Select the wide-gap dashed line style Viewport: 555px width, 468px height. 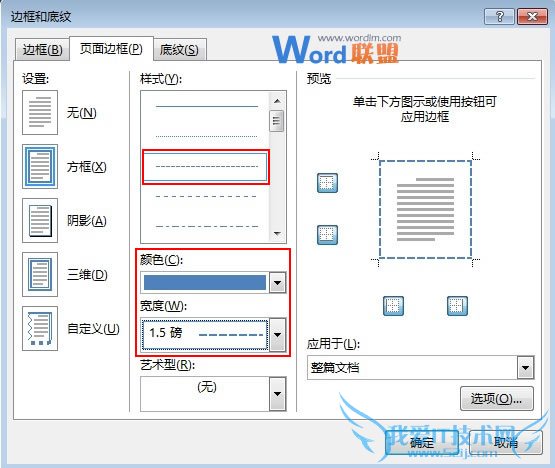[206, 196]
